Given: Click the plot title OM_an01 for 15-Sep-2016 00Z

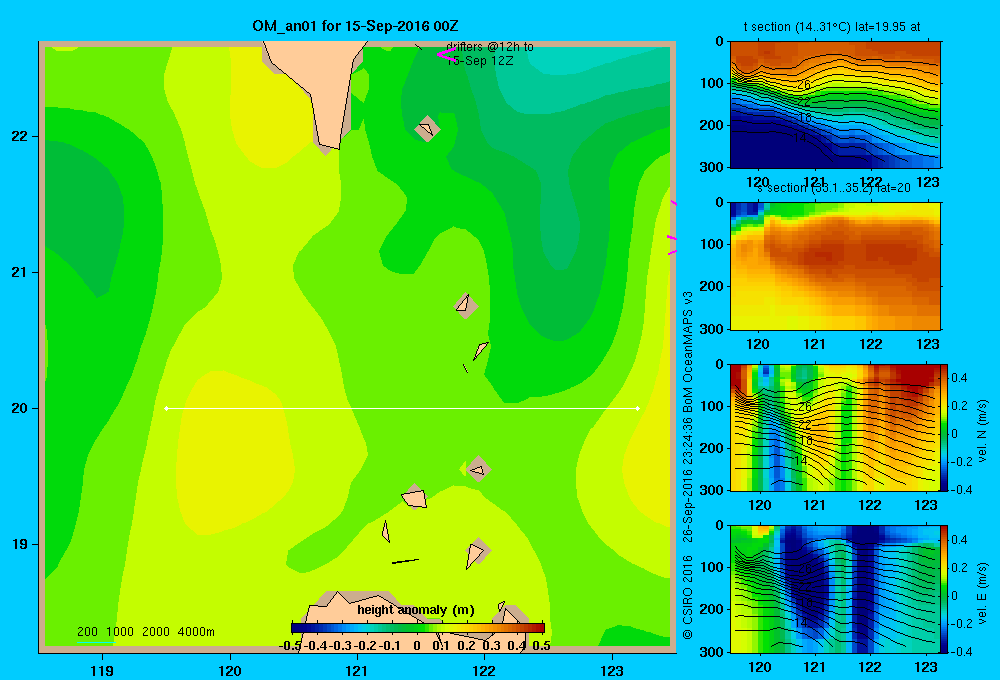Looking at the screenshot, I should coord(355,26).
